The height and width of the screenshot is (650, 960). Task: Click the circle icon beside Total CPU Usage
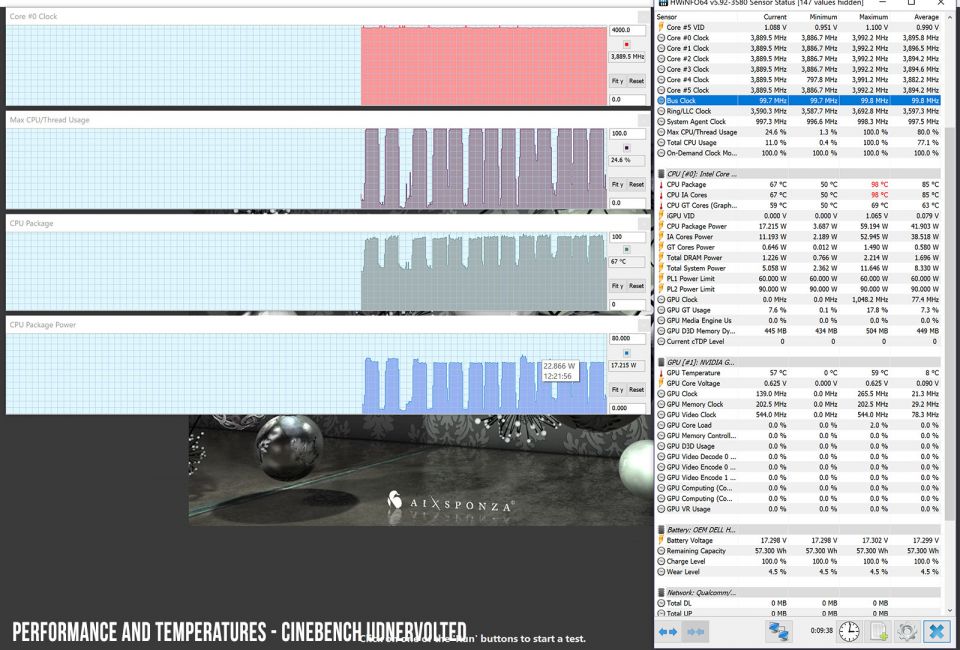[x=661, y=143]
